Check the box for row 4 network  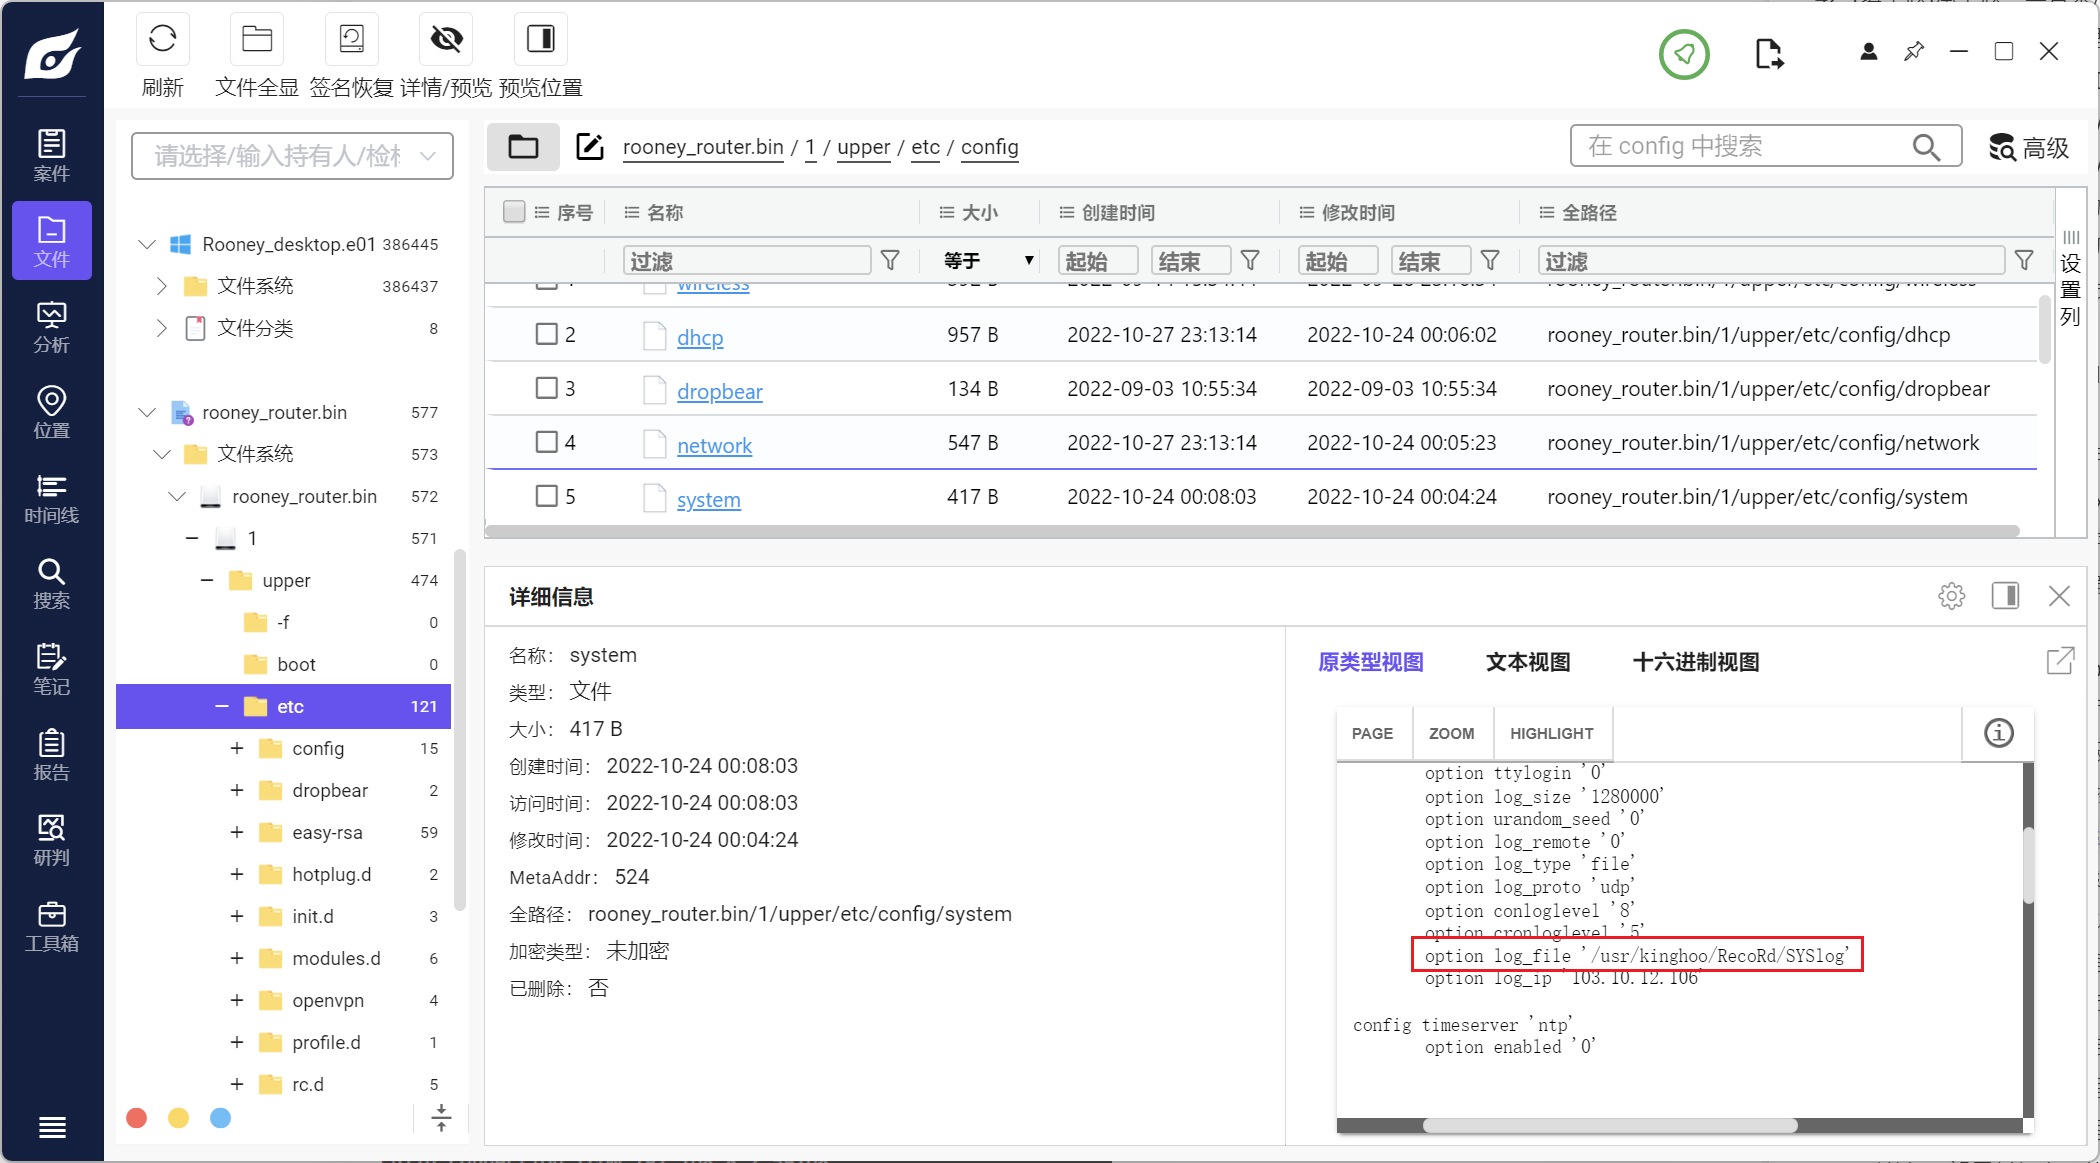(546, 442)
